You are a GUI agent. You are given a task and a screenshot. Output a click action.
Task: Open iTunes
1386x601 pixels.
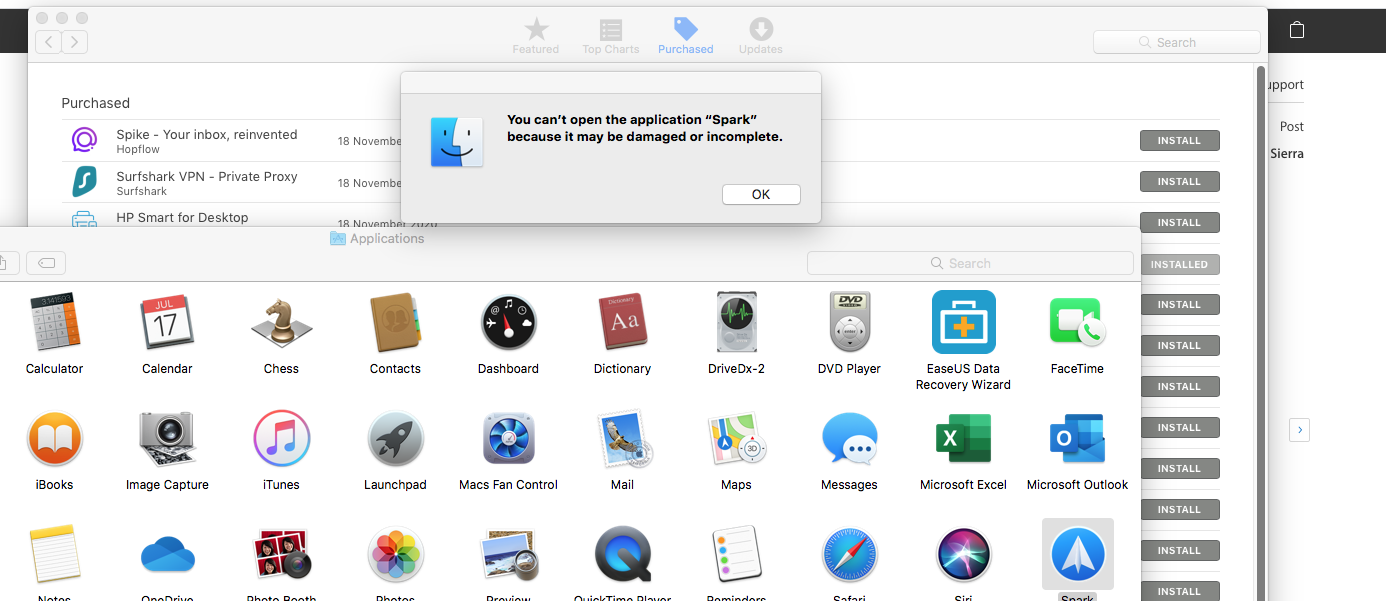(x=281, y=438)
